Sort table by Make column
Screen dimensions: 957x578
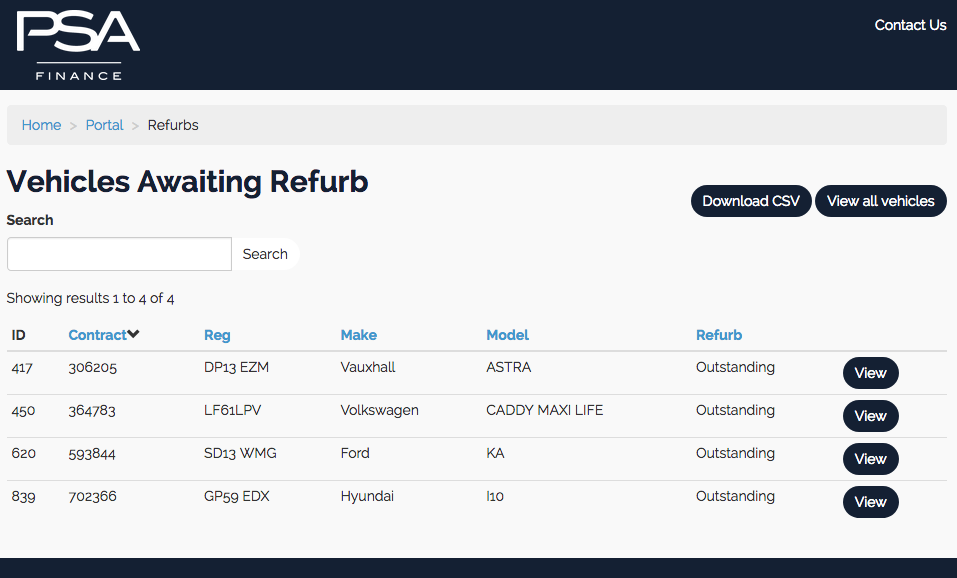click(x=358, y=335)
